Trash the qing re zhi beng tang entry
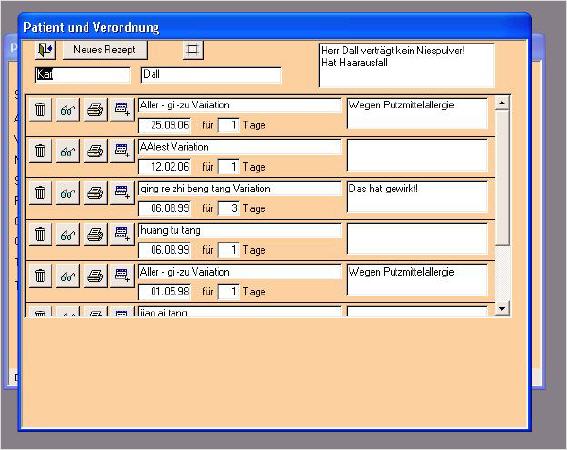Screen dimensions: 567x450 [40, 192]
